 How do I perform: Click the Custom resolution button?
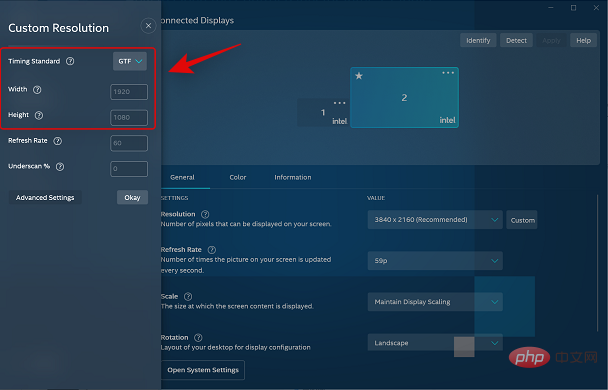tap(522, 220)
